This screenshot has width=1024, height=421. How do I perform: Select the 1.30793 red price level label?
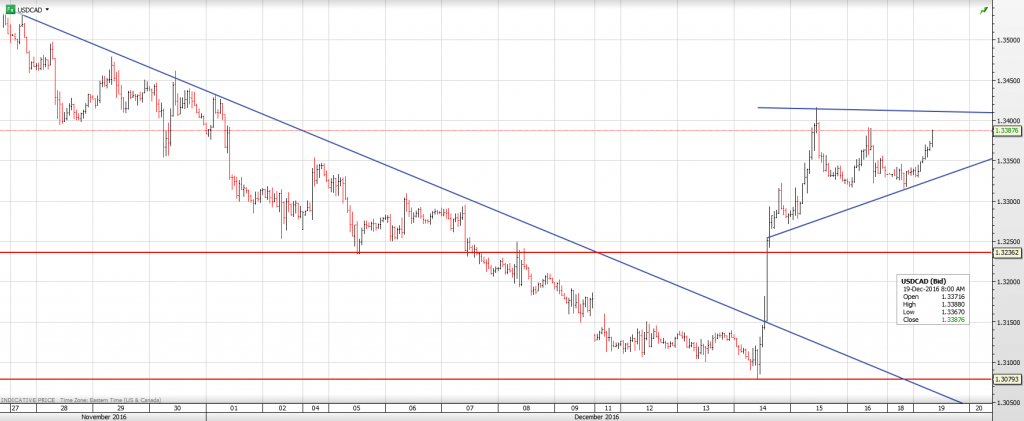[1007, 379]
